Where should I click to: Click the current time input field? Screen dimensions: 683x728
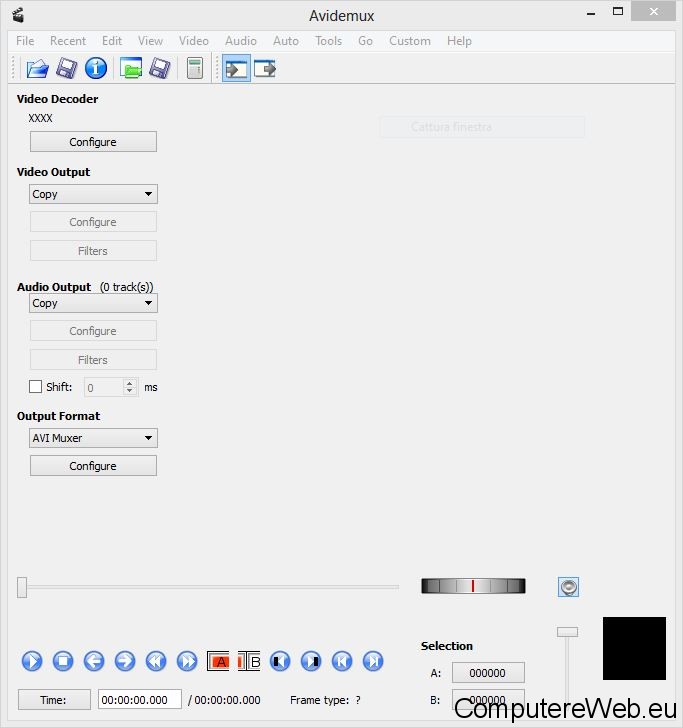(x=140, y=700)
